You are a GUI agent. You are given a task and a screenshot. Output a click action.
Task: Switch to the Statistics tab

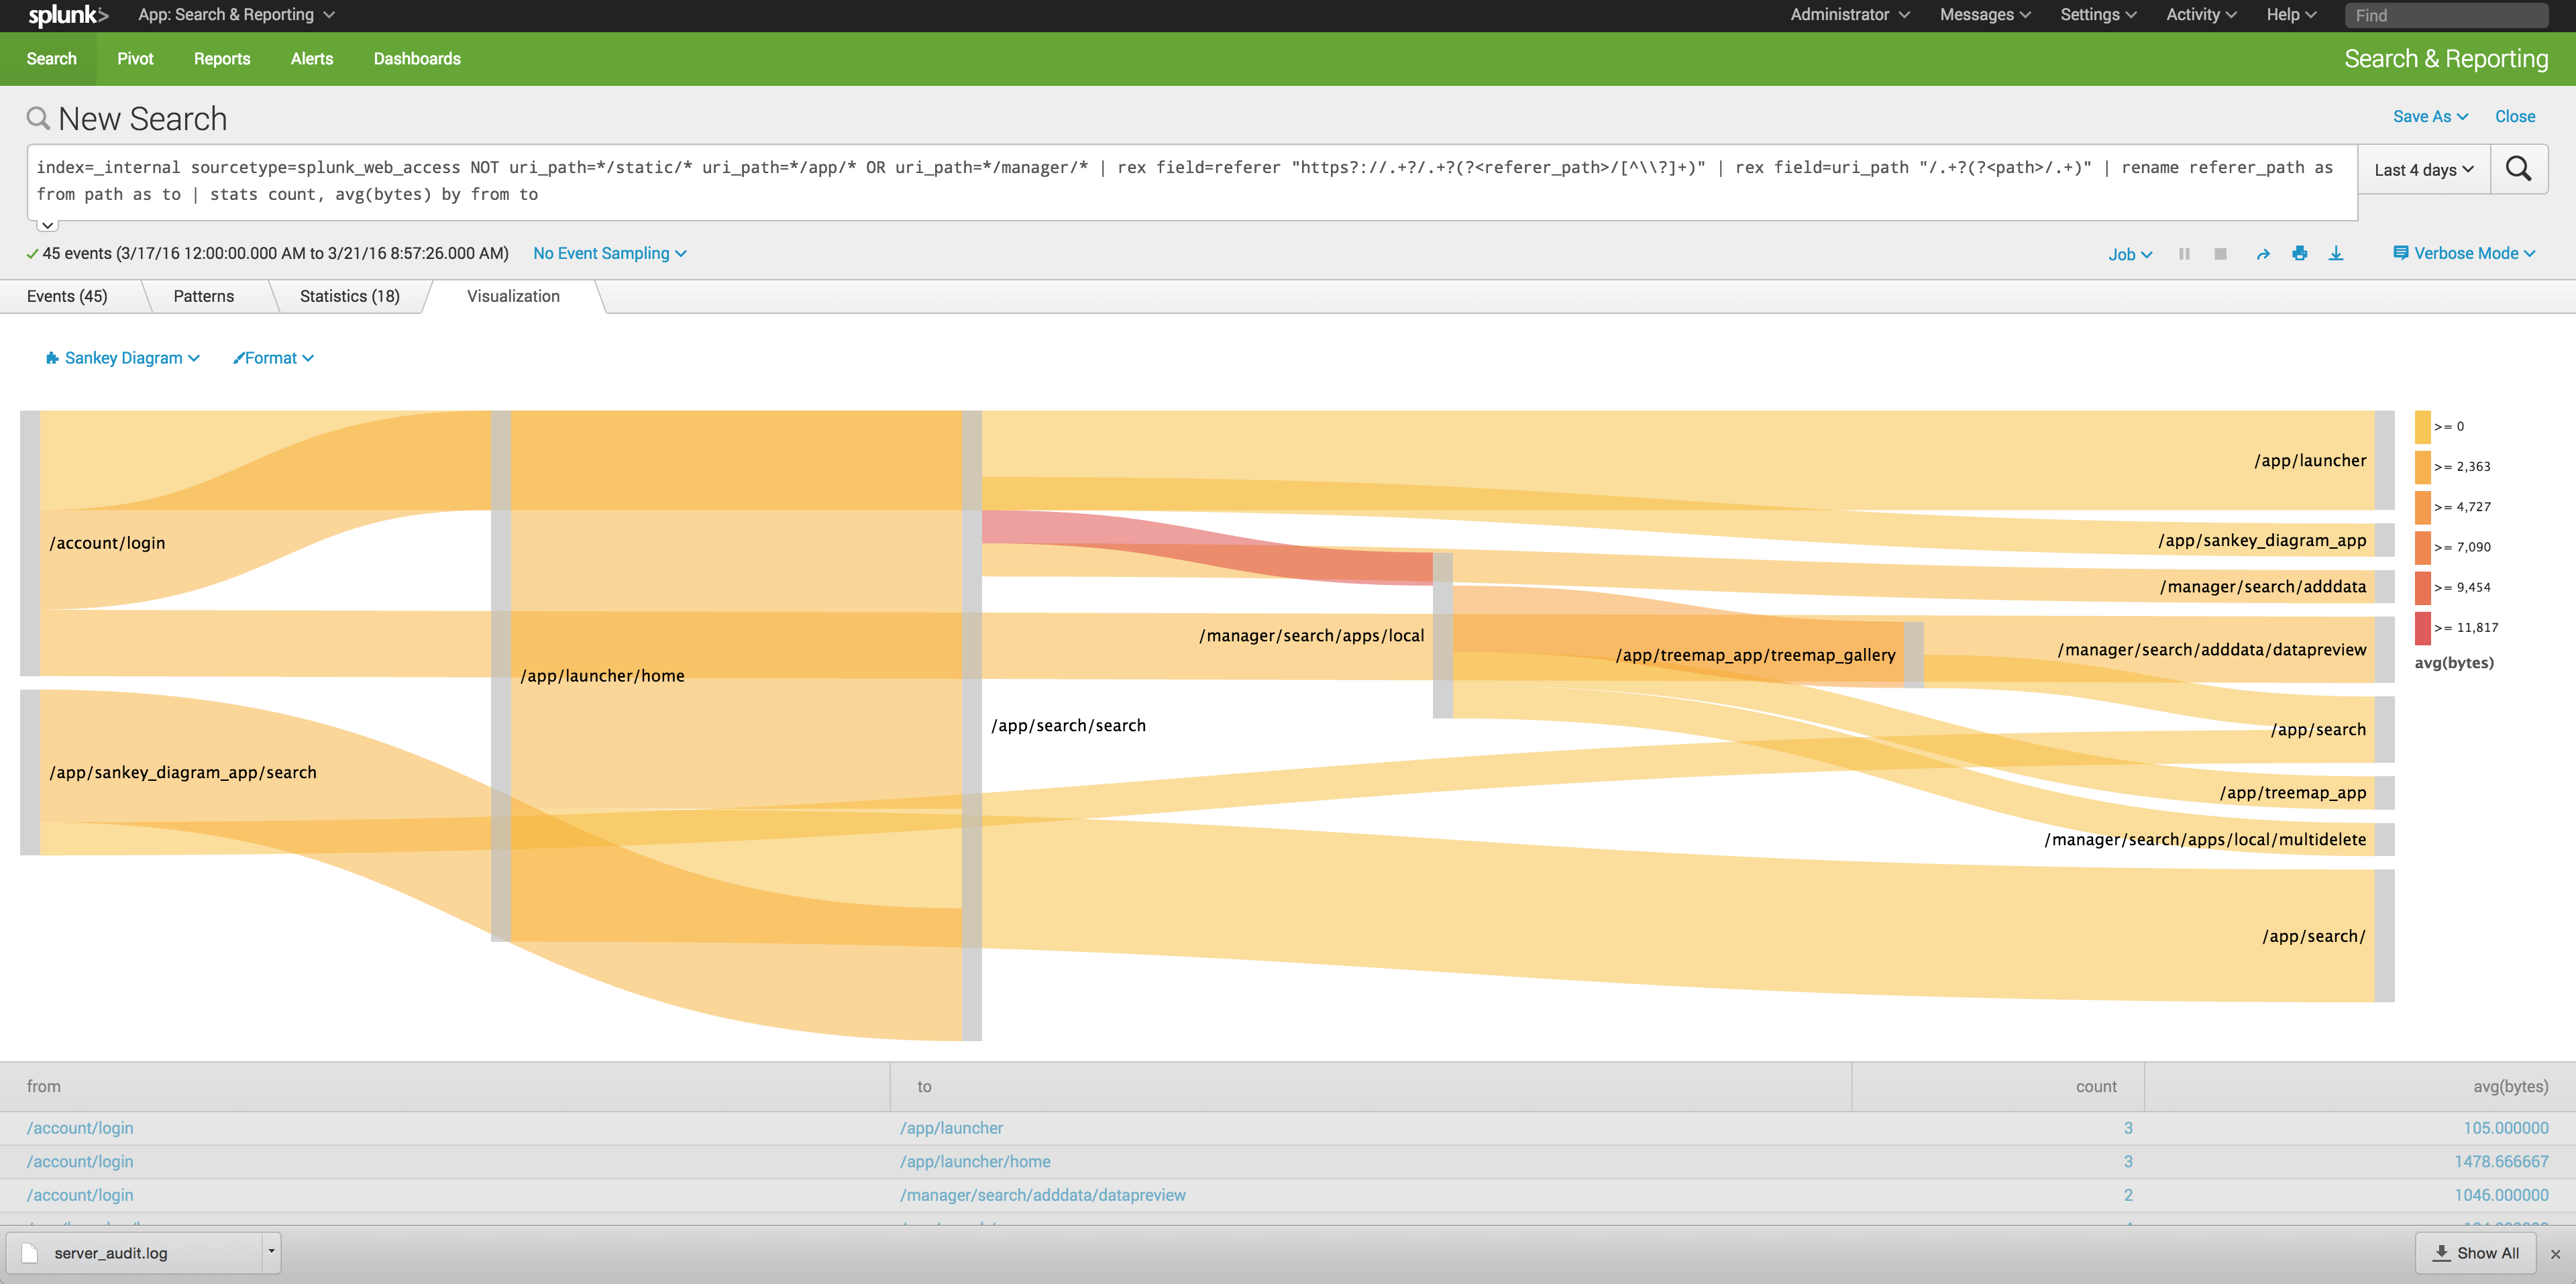click(348, 296)
